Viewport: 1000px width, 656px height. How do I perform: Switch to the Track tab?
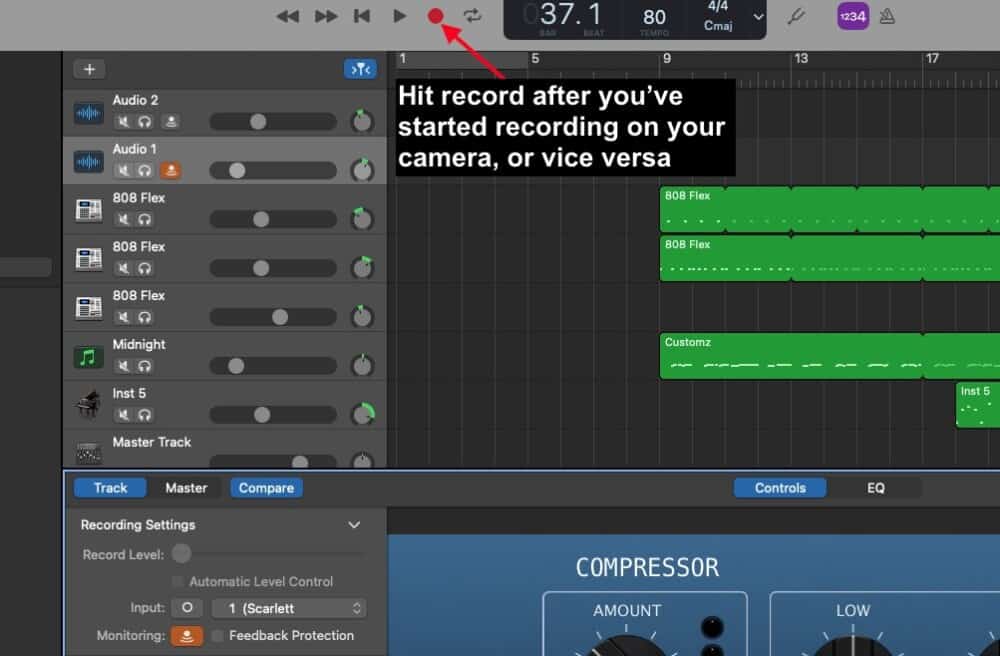click(110, 488)
